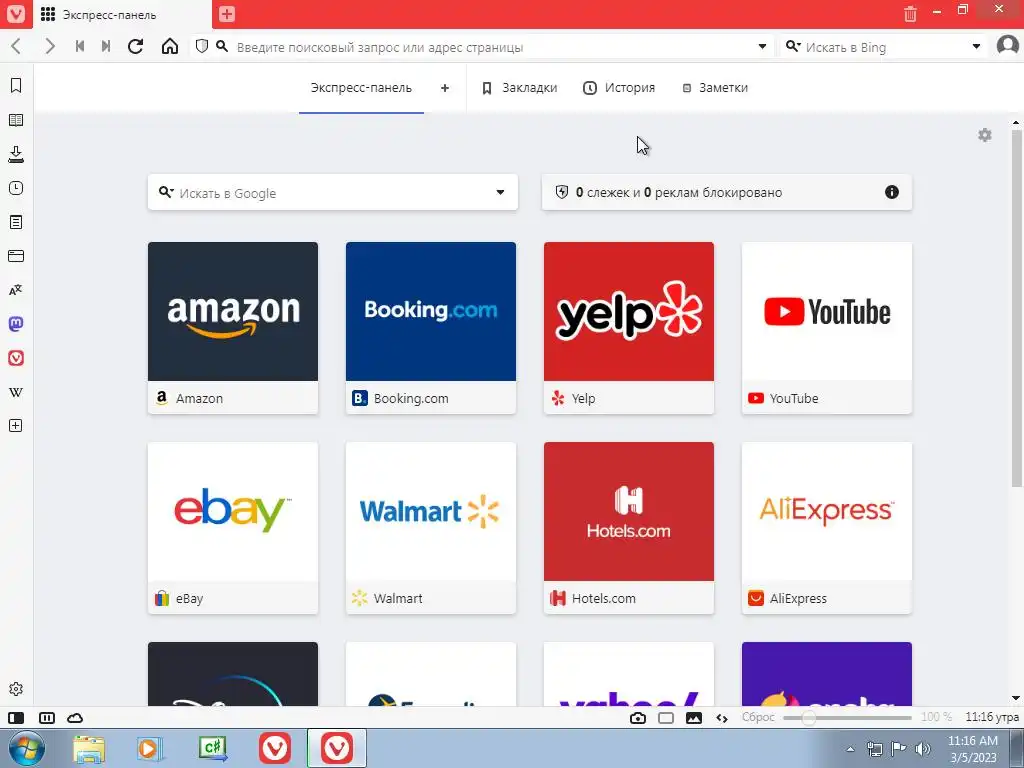This screenshot has width=1024, height=768.
Task: Open the History sidebar panel
Action: [x=16, y=188]
